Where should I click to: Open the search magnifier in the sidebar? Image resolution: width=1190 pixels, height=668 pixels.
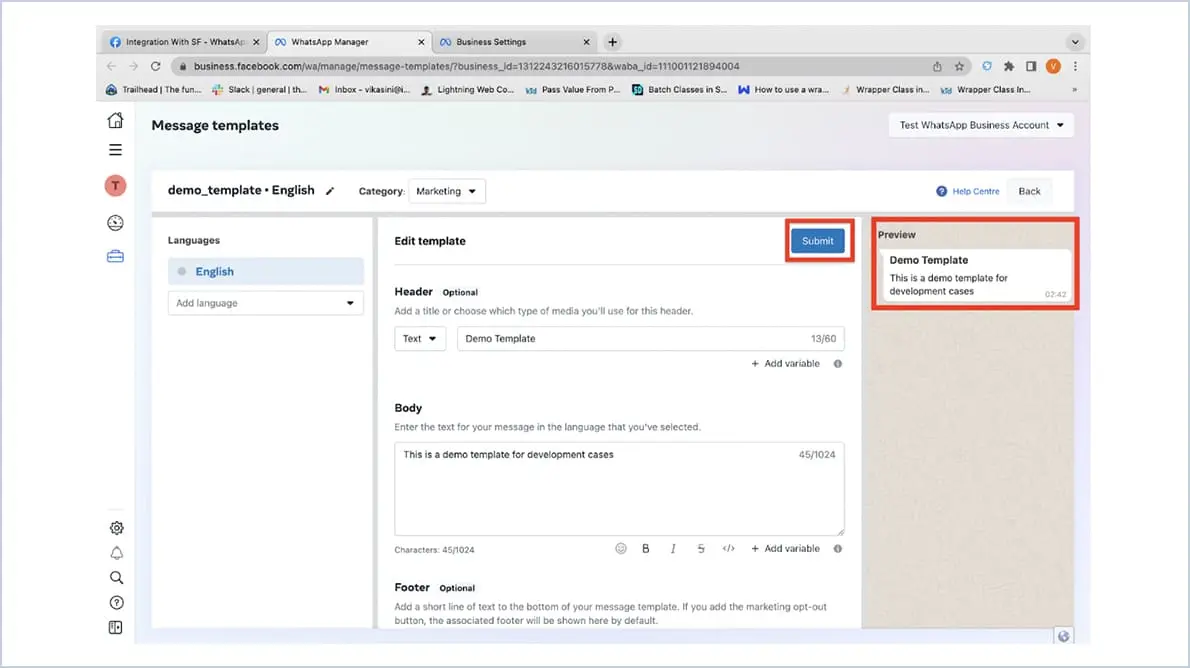(x=116, y=578)
